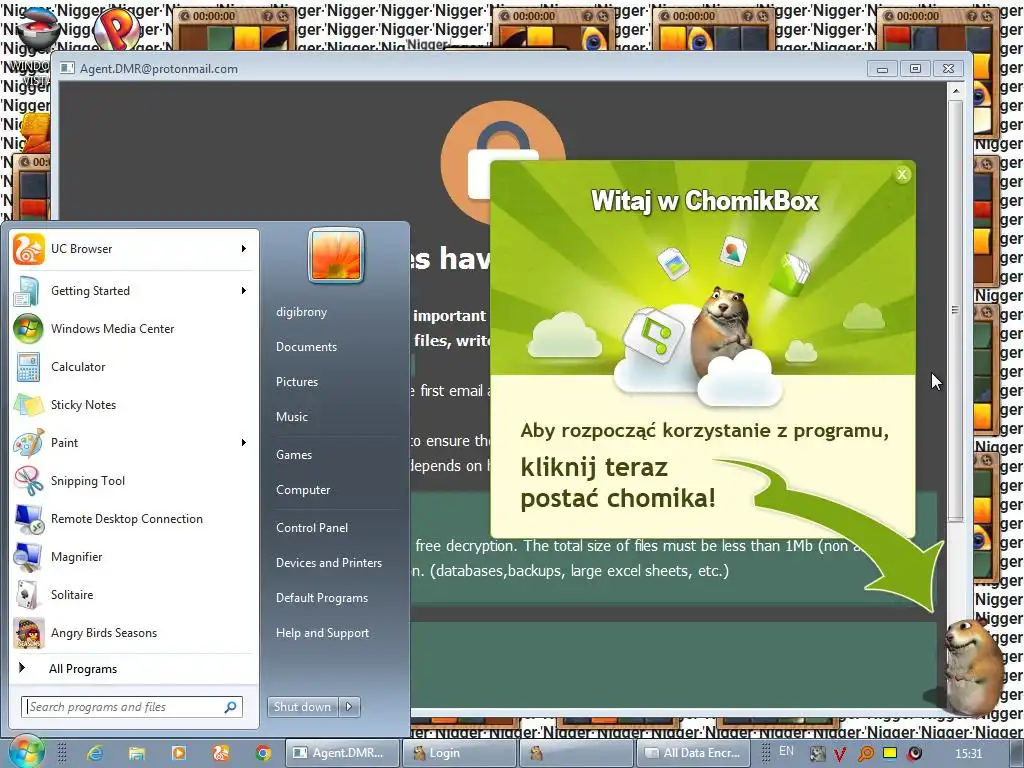Focus the Search programs and files box
This screenshot has height=768, width=1024.
coord(133,707)
